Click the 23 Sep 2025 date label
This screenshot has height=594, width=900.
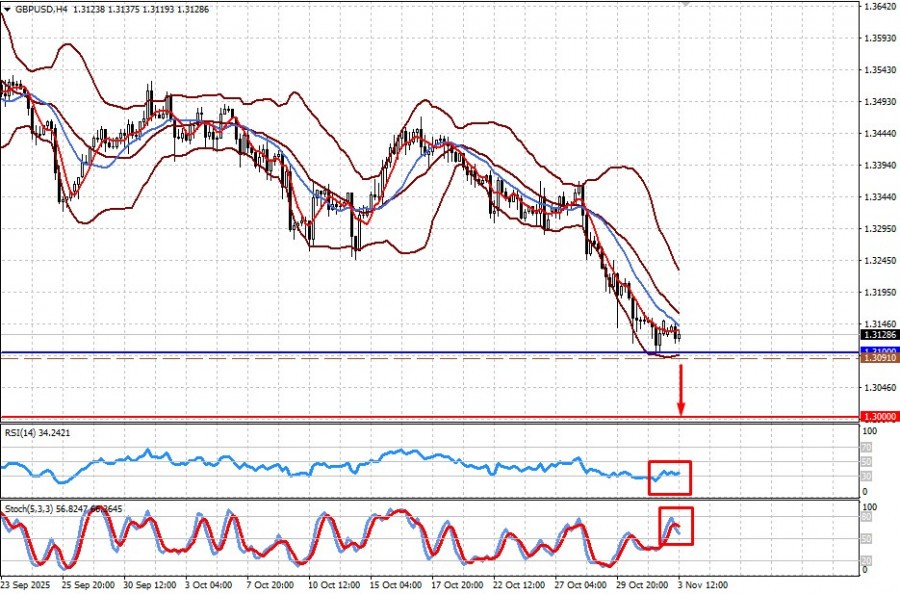click(27, 584)
